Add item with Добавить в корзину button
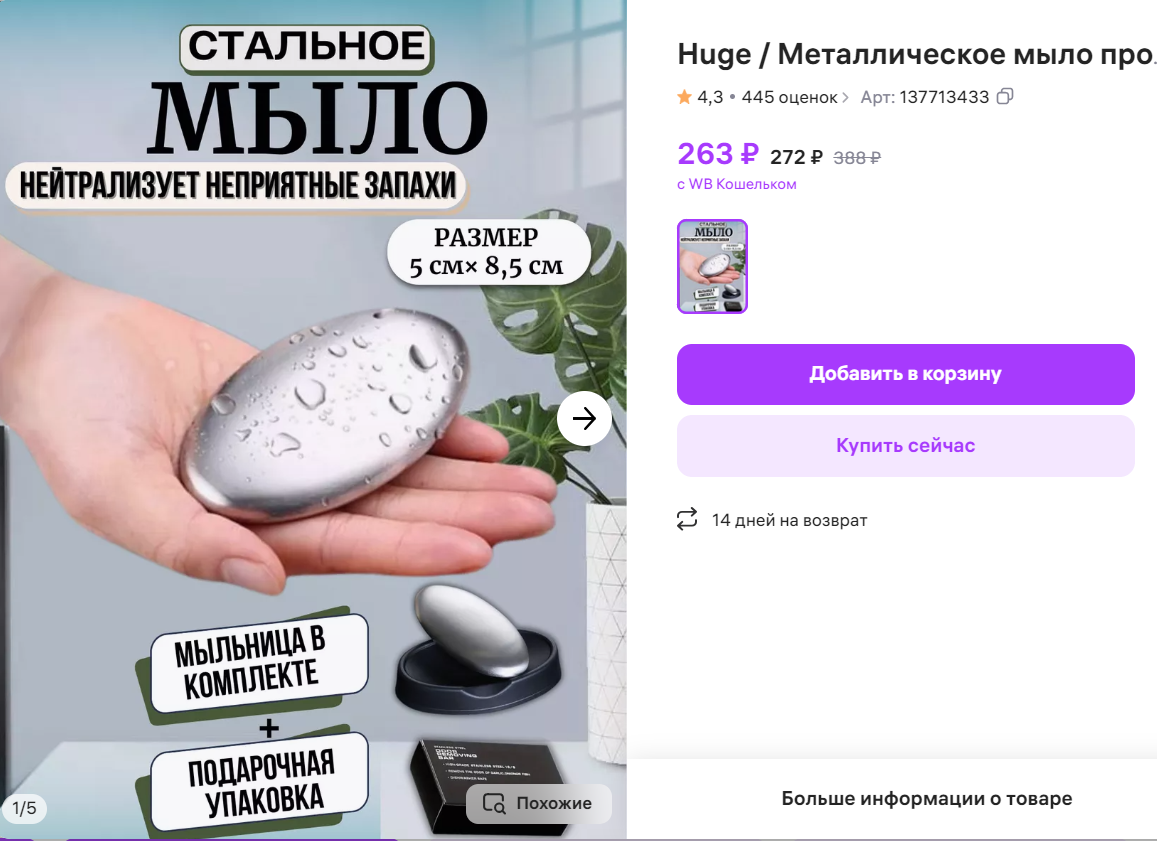1157x841 pixels. pos(905,374)
